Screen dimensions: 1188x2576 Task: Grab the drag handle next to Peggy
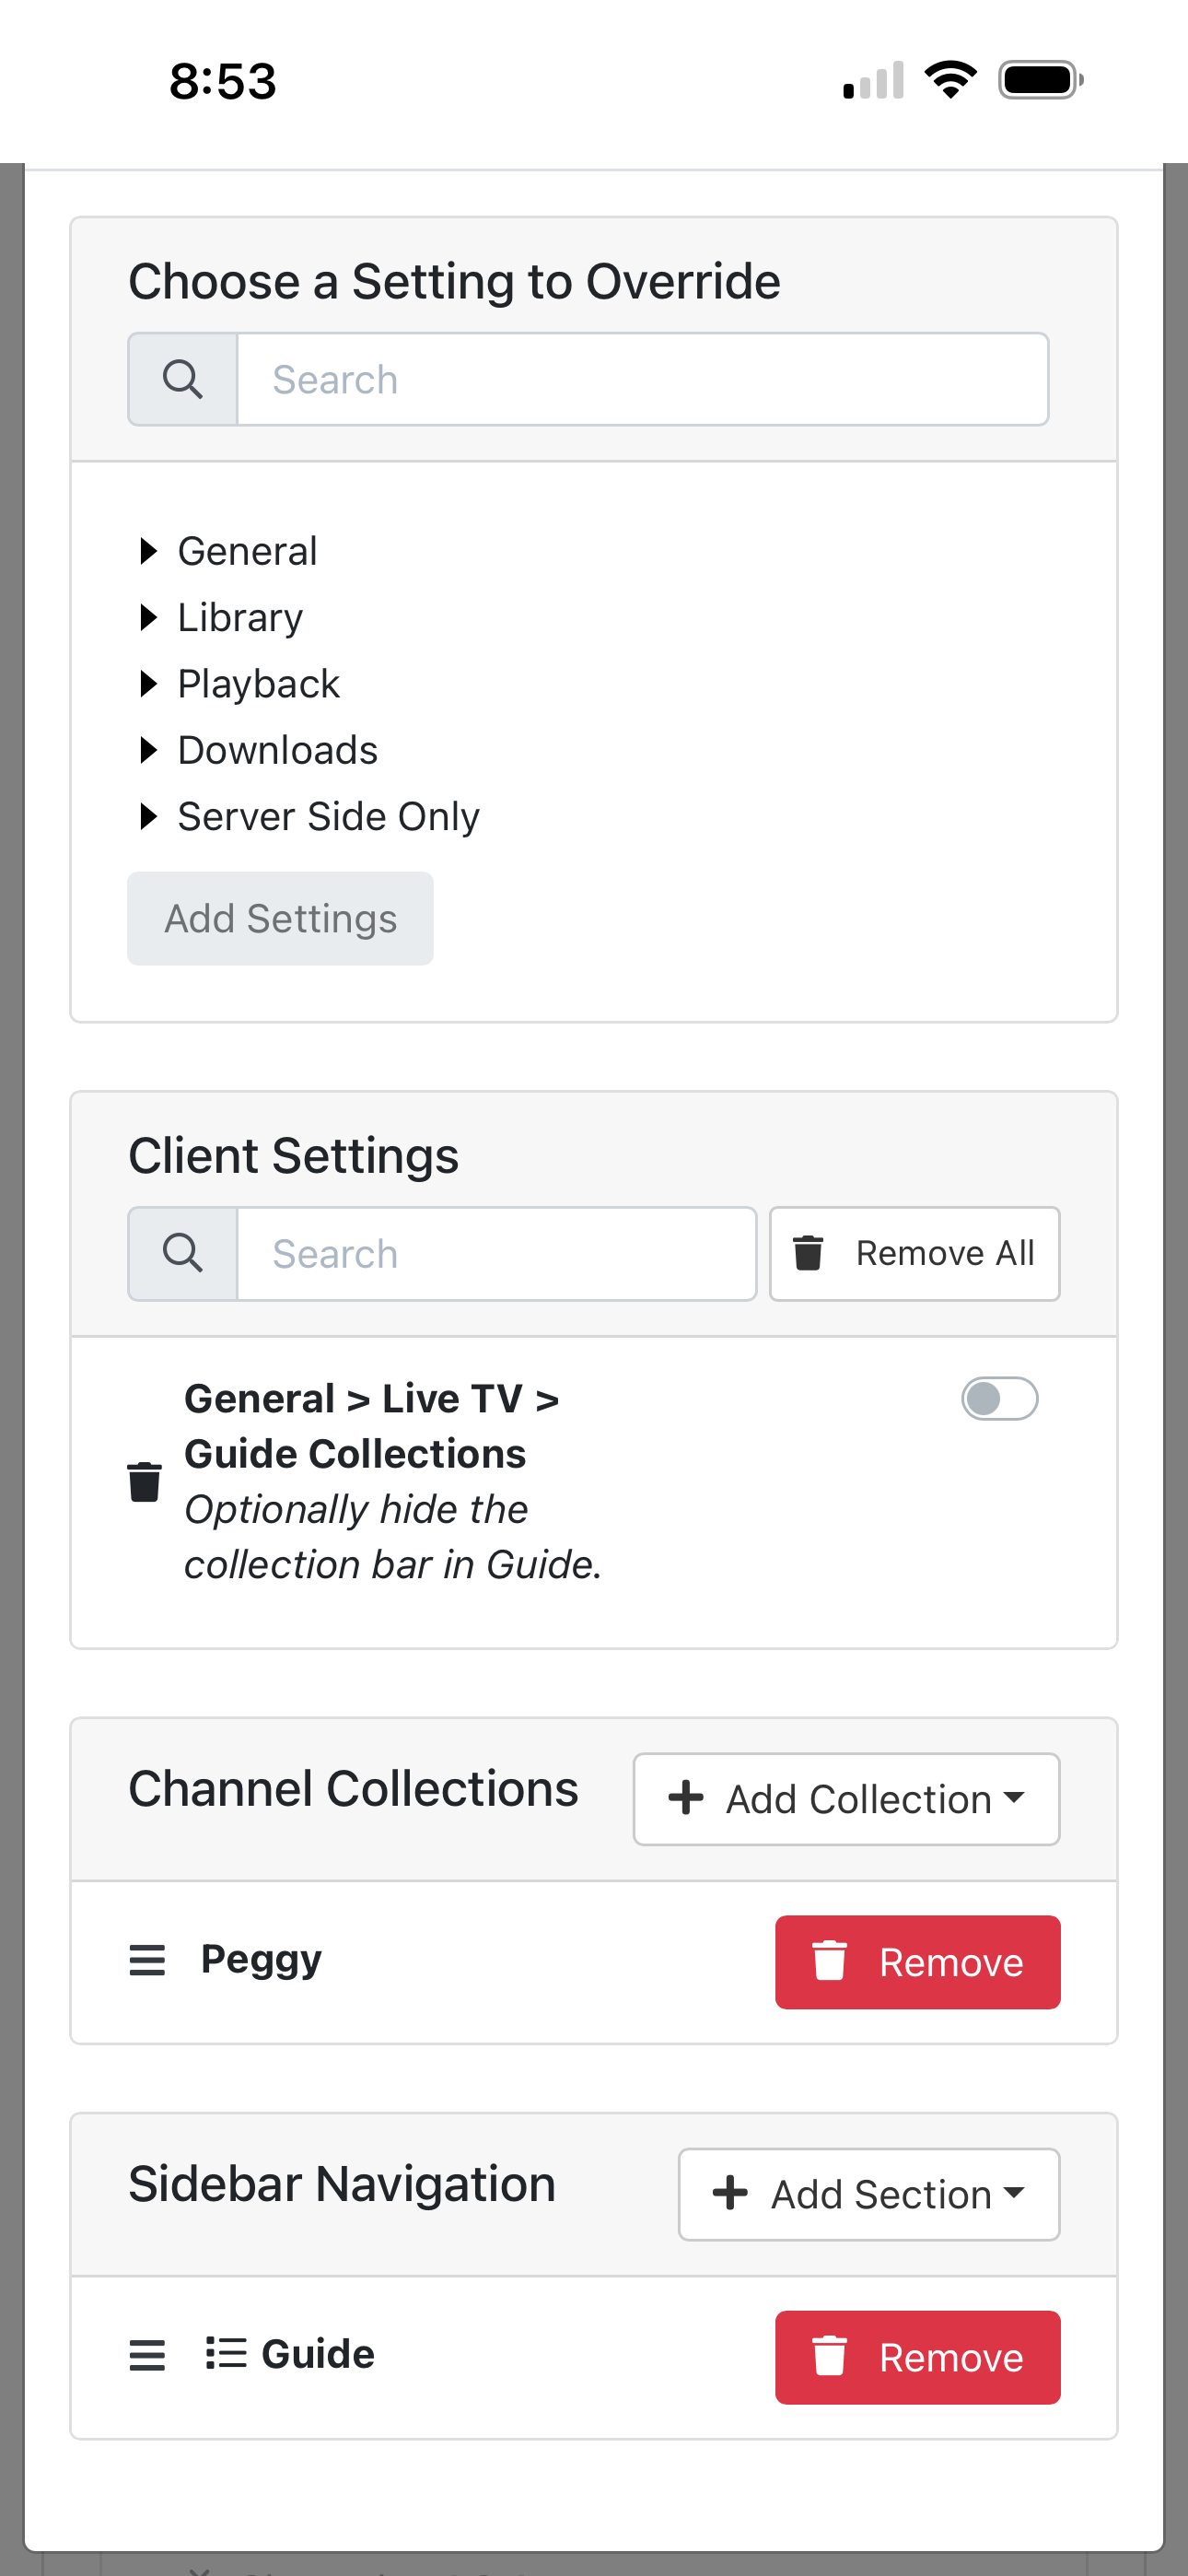click(x=147, y=1960)
